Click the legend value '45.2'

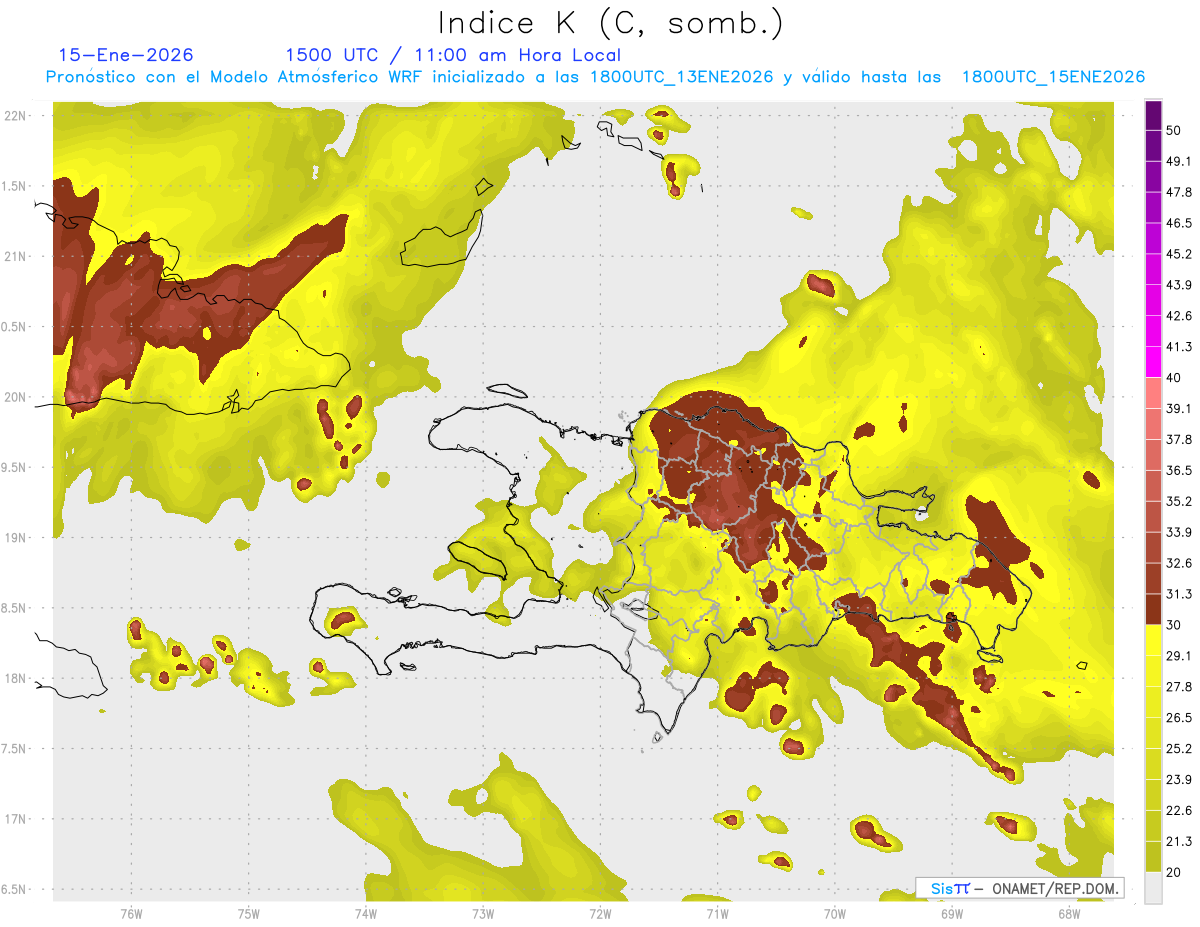[x=1178, y=254]
